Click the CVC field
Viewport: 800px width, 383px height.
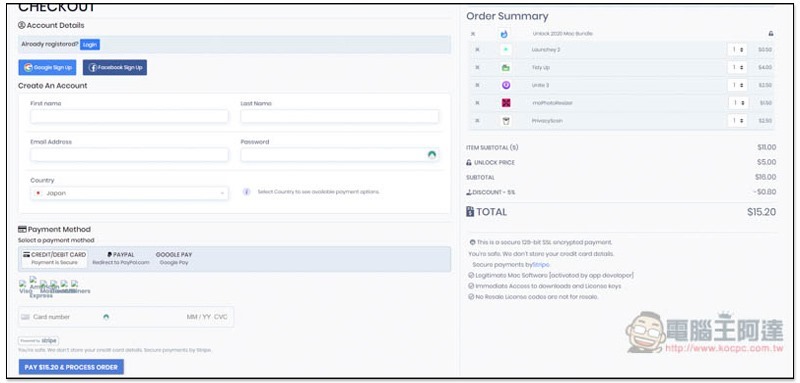coord(220,317)
